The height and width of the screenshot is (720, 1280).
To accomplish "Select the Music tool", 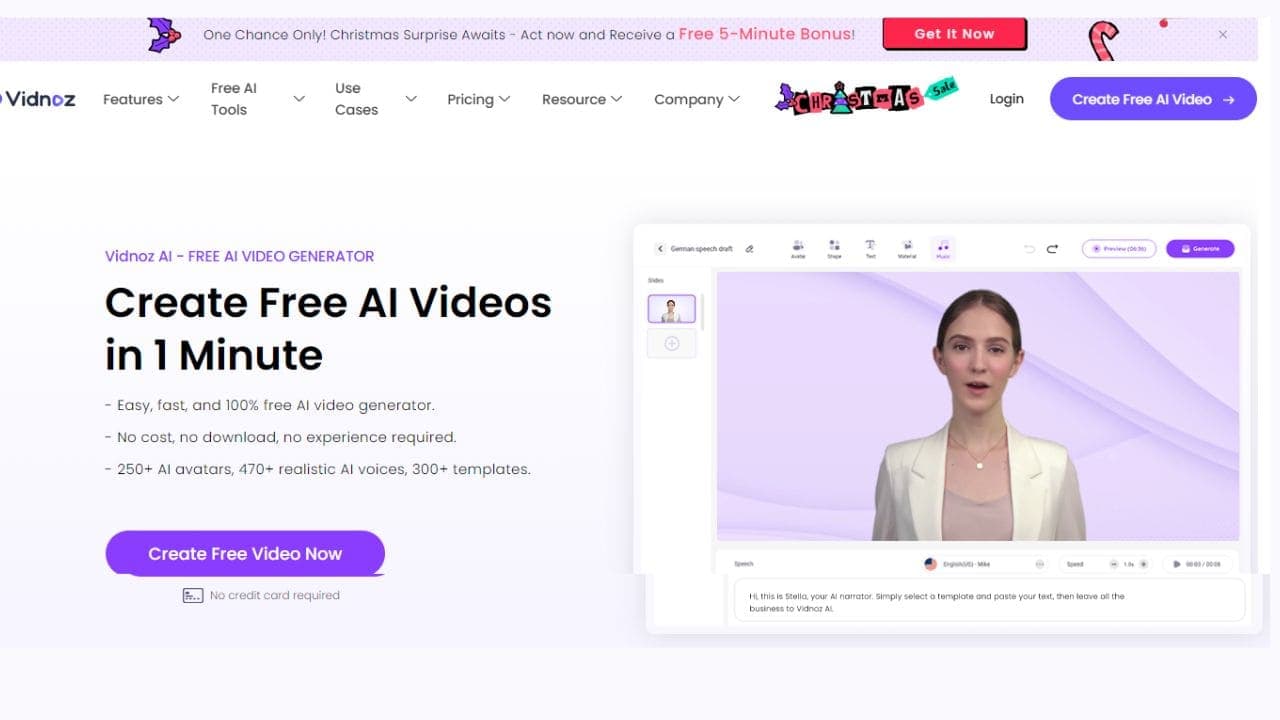I will point(942,247).
